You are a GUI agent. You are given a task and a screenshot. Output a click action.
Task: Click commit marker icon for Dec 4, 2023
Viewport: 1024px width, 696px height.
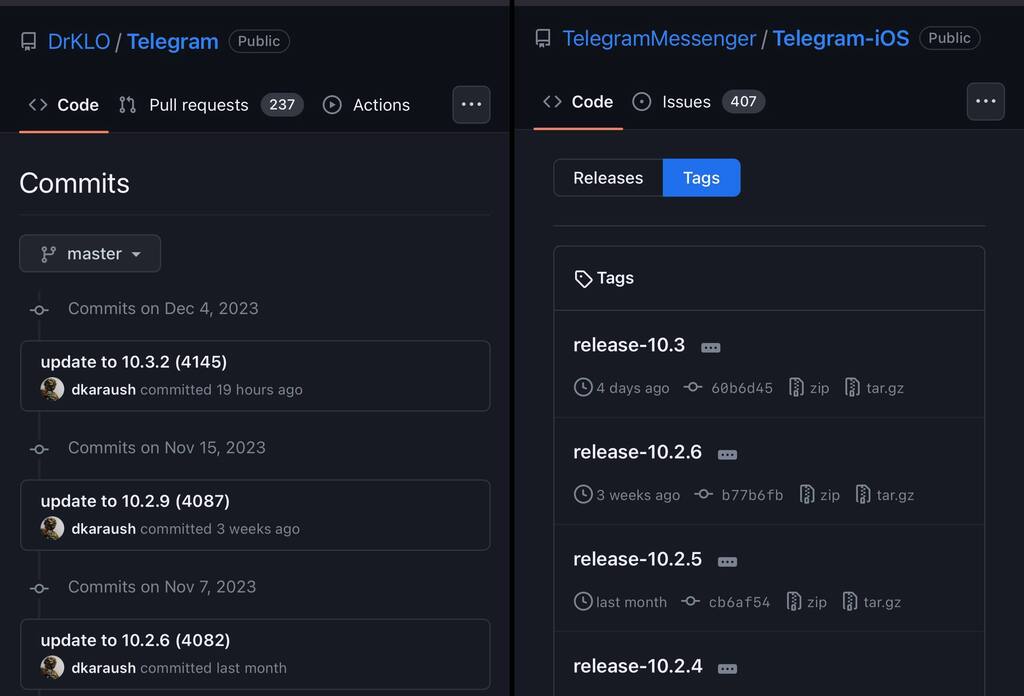pos(39,310)
